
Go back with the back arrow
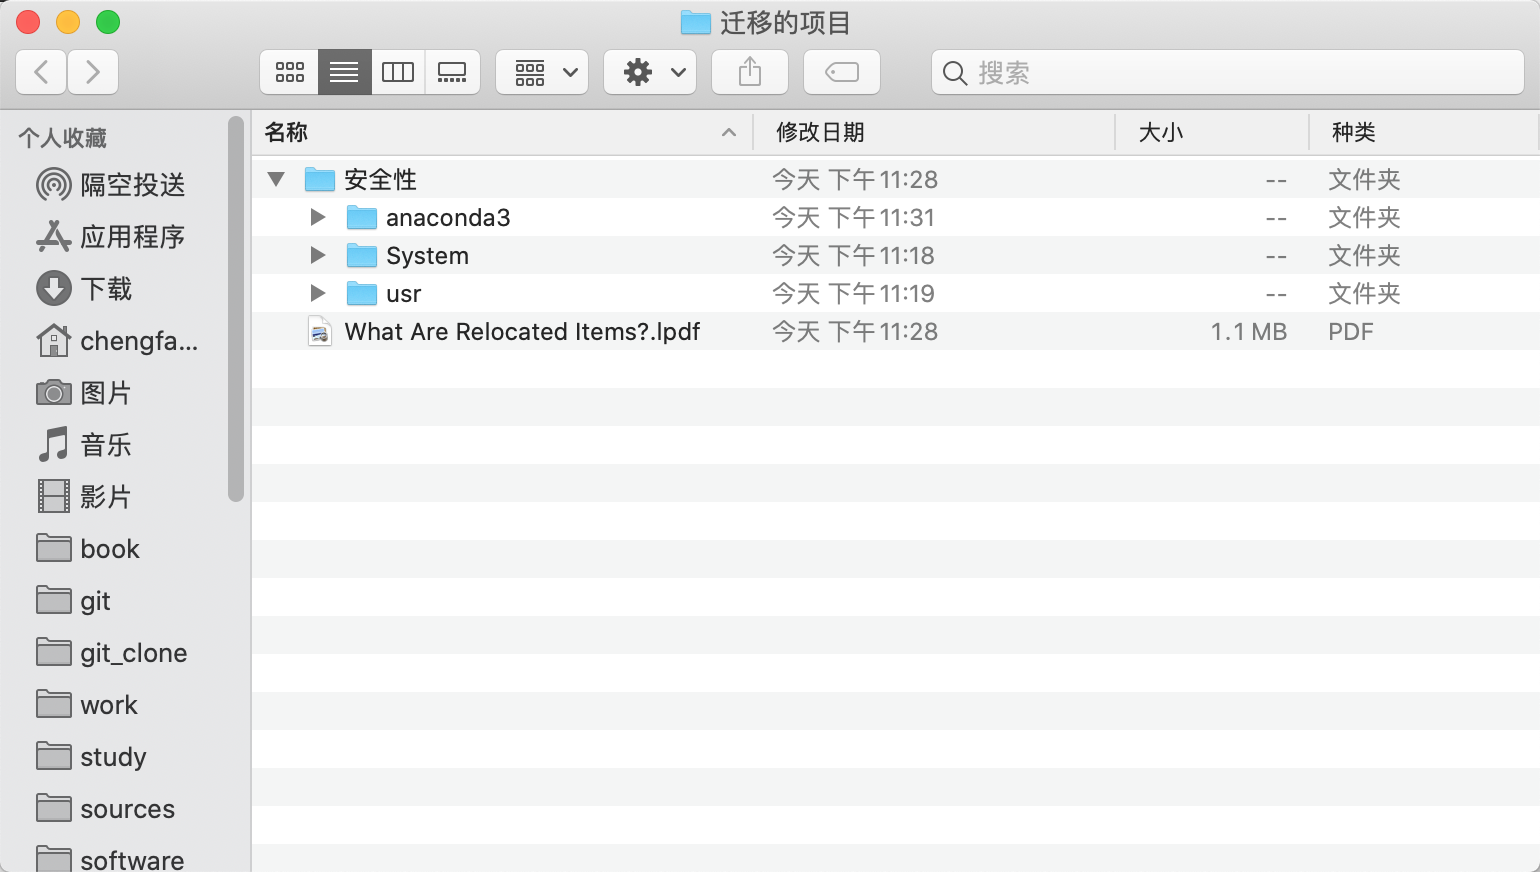coord(42,72)
